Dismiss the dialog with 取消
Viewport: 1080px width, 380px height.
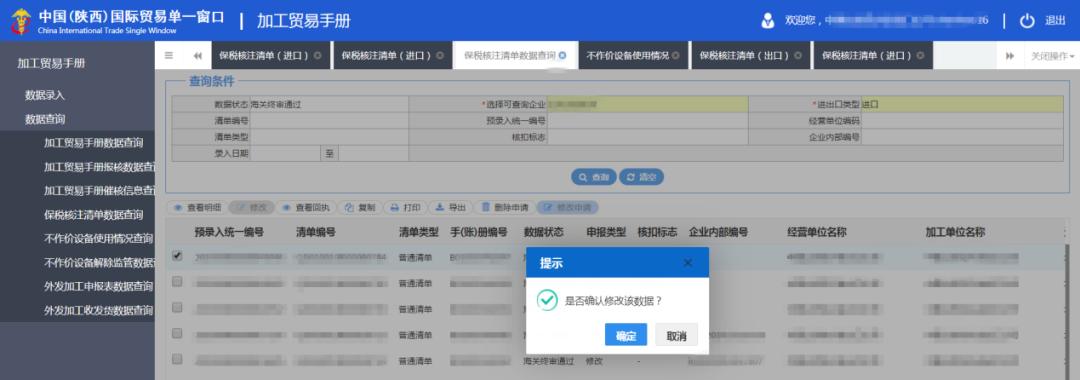676,336
